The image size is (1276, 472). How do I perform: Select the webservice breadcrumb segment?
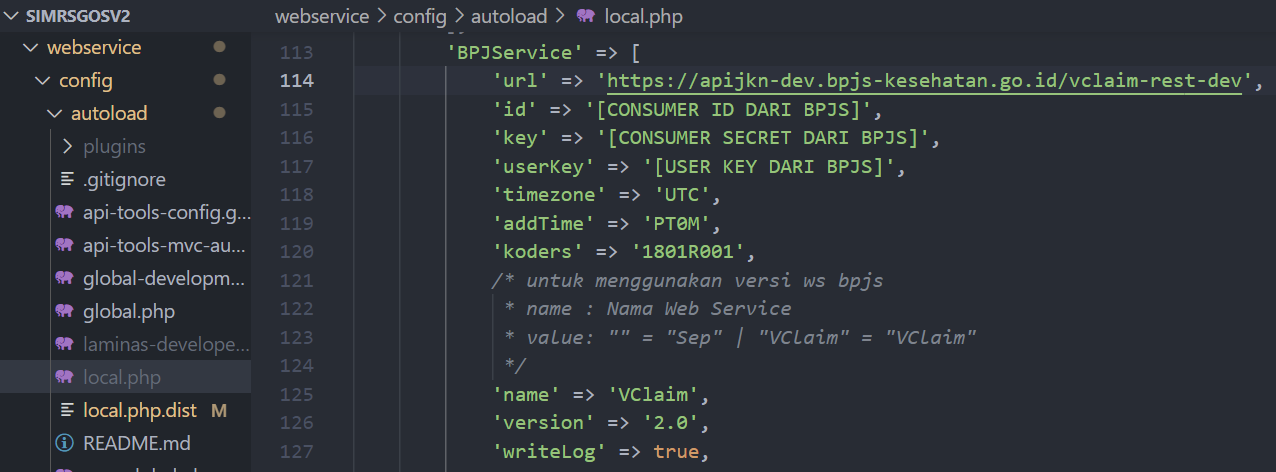point(314,17)
